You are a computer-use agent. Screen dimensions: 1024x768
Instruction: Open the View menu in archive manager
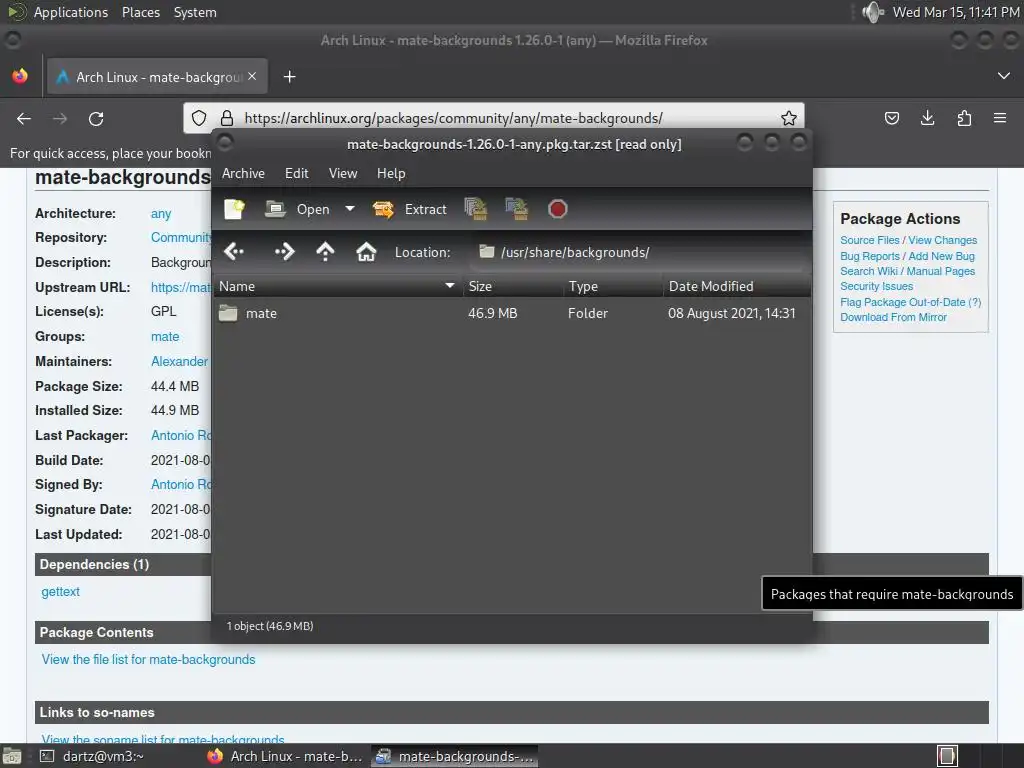(x=343, y=173)
